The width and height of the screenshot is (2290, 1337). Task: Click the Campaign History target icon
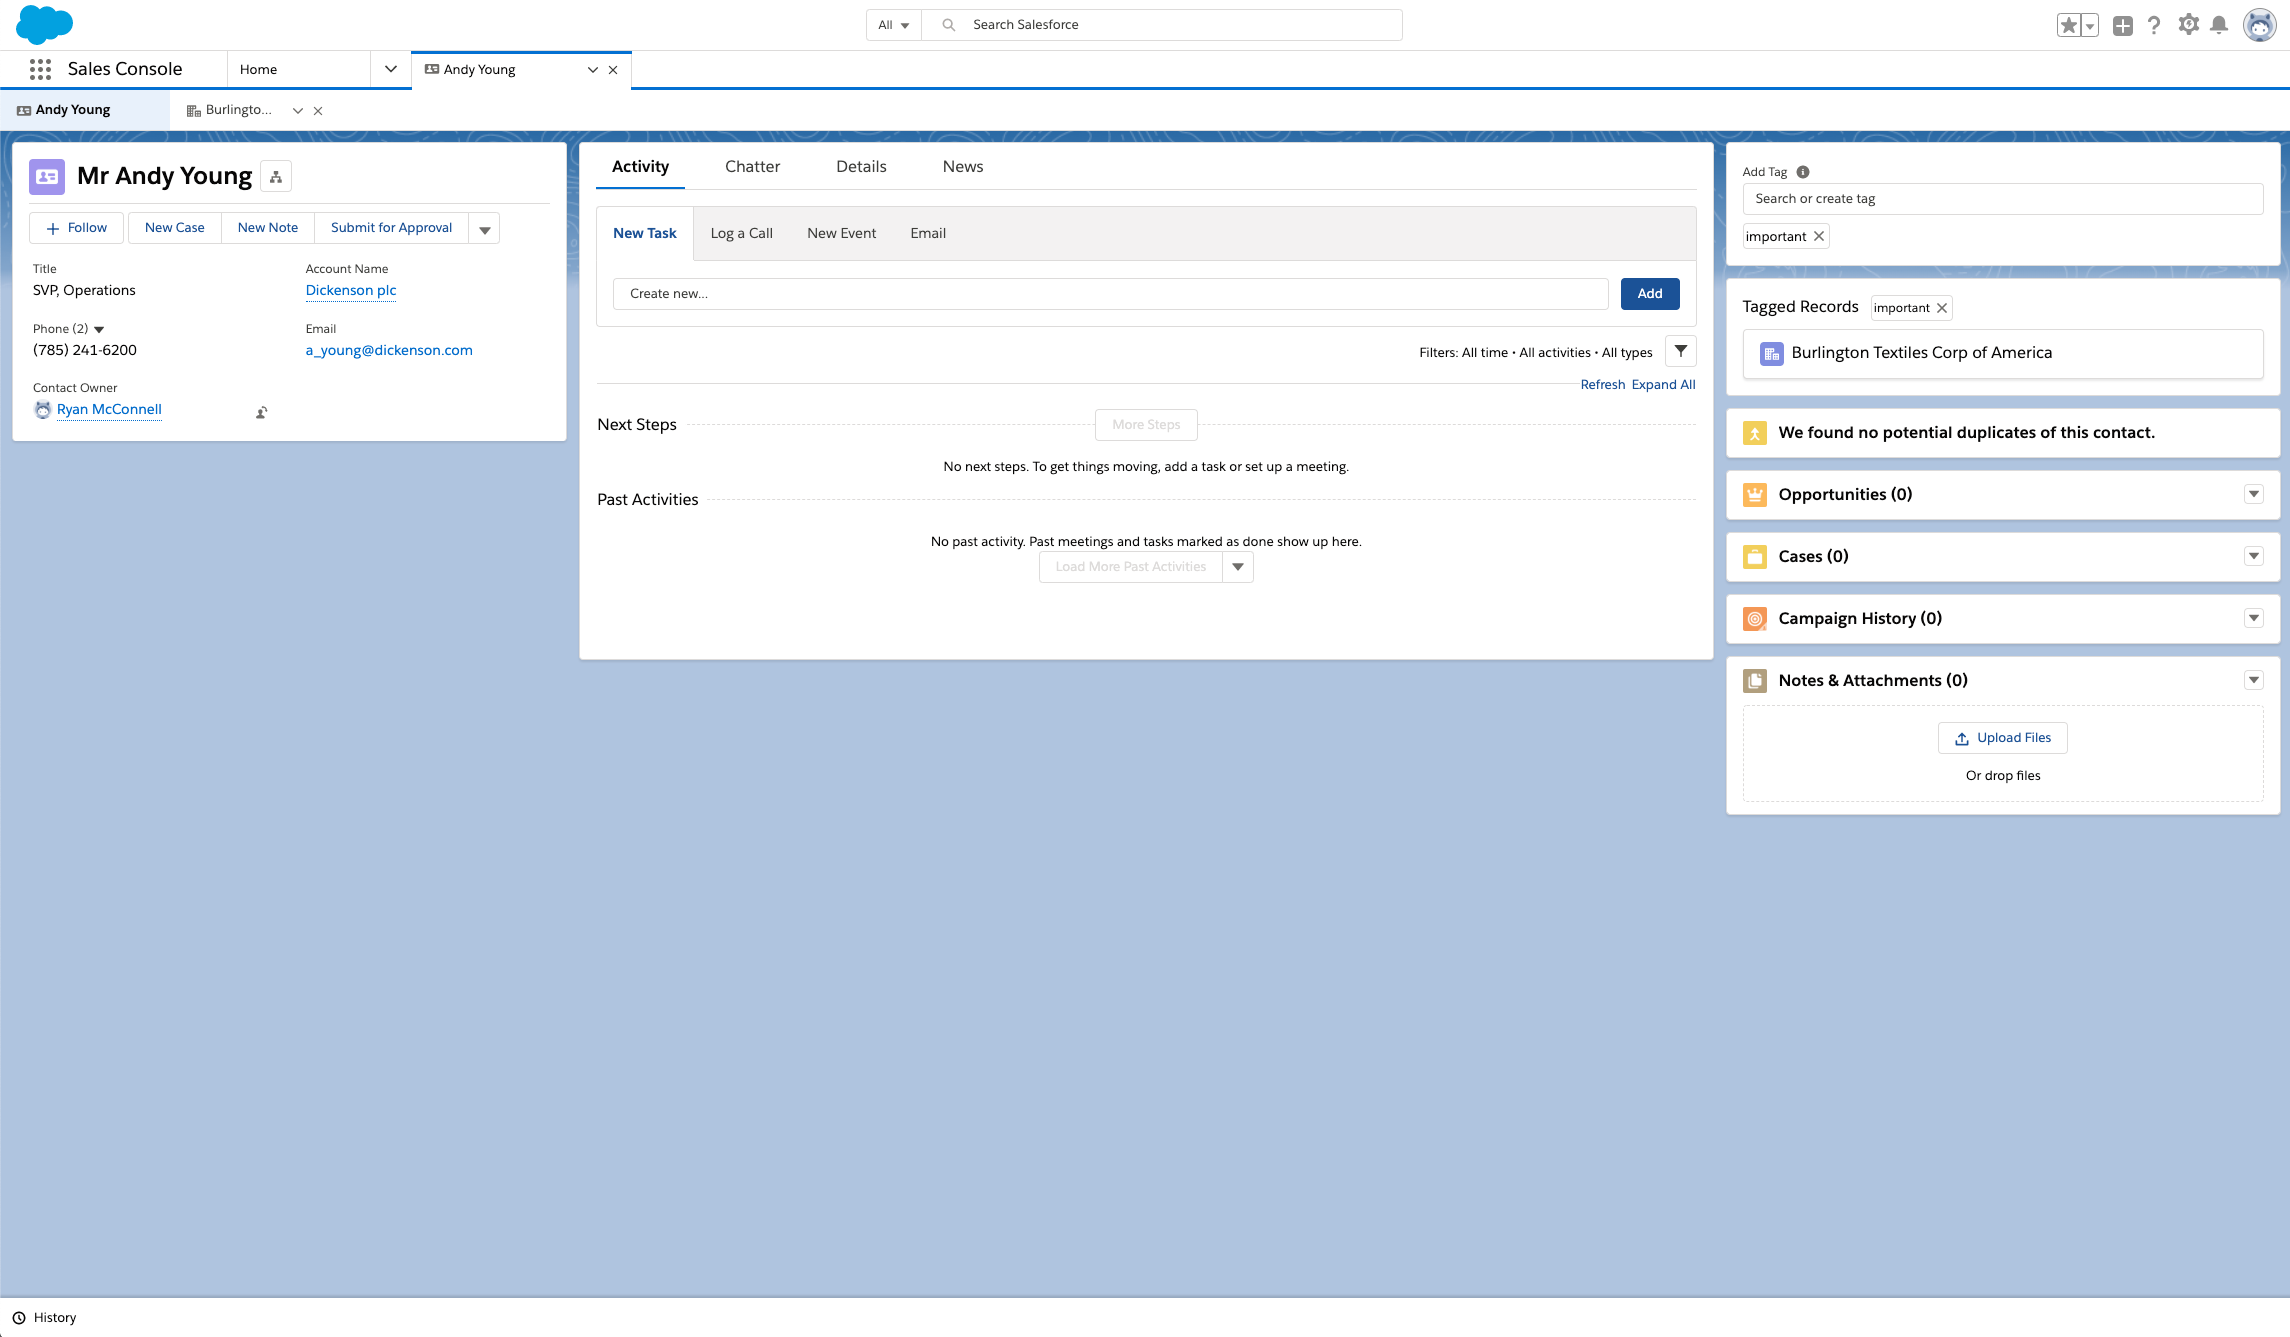[x=1755, y=619]
